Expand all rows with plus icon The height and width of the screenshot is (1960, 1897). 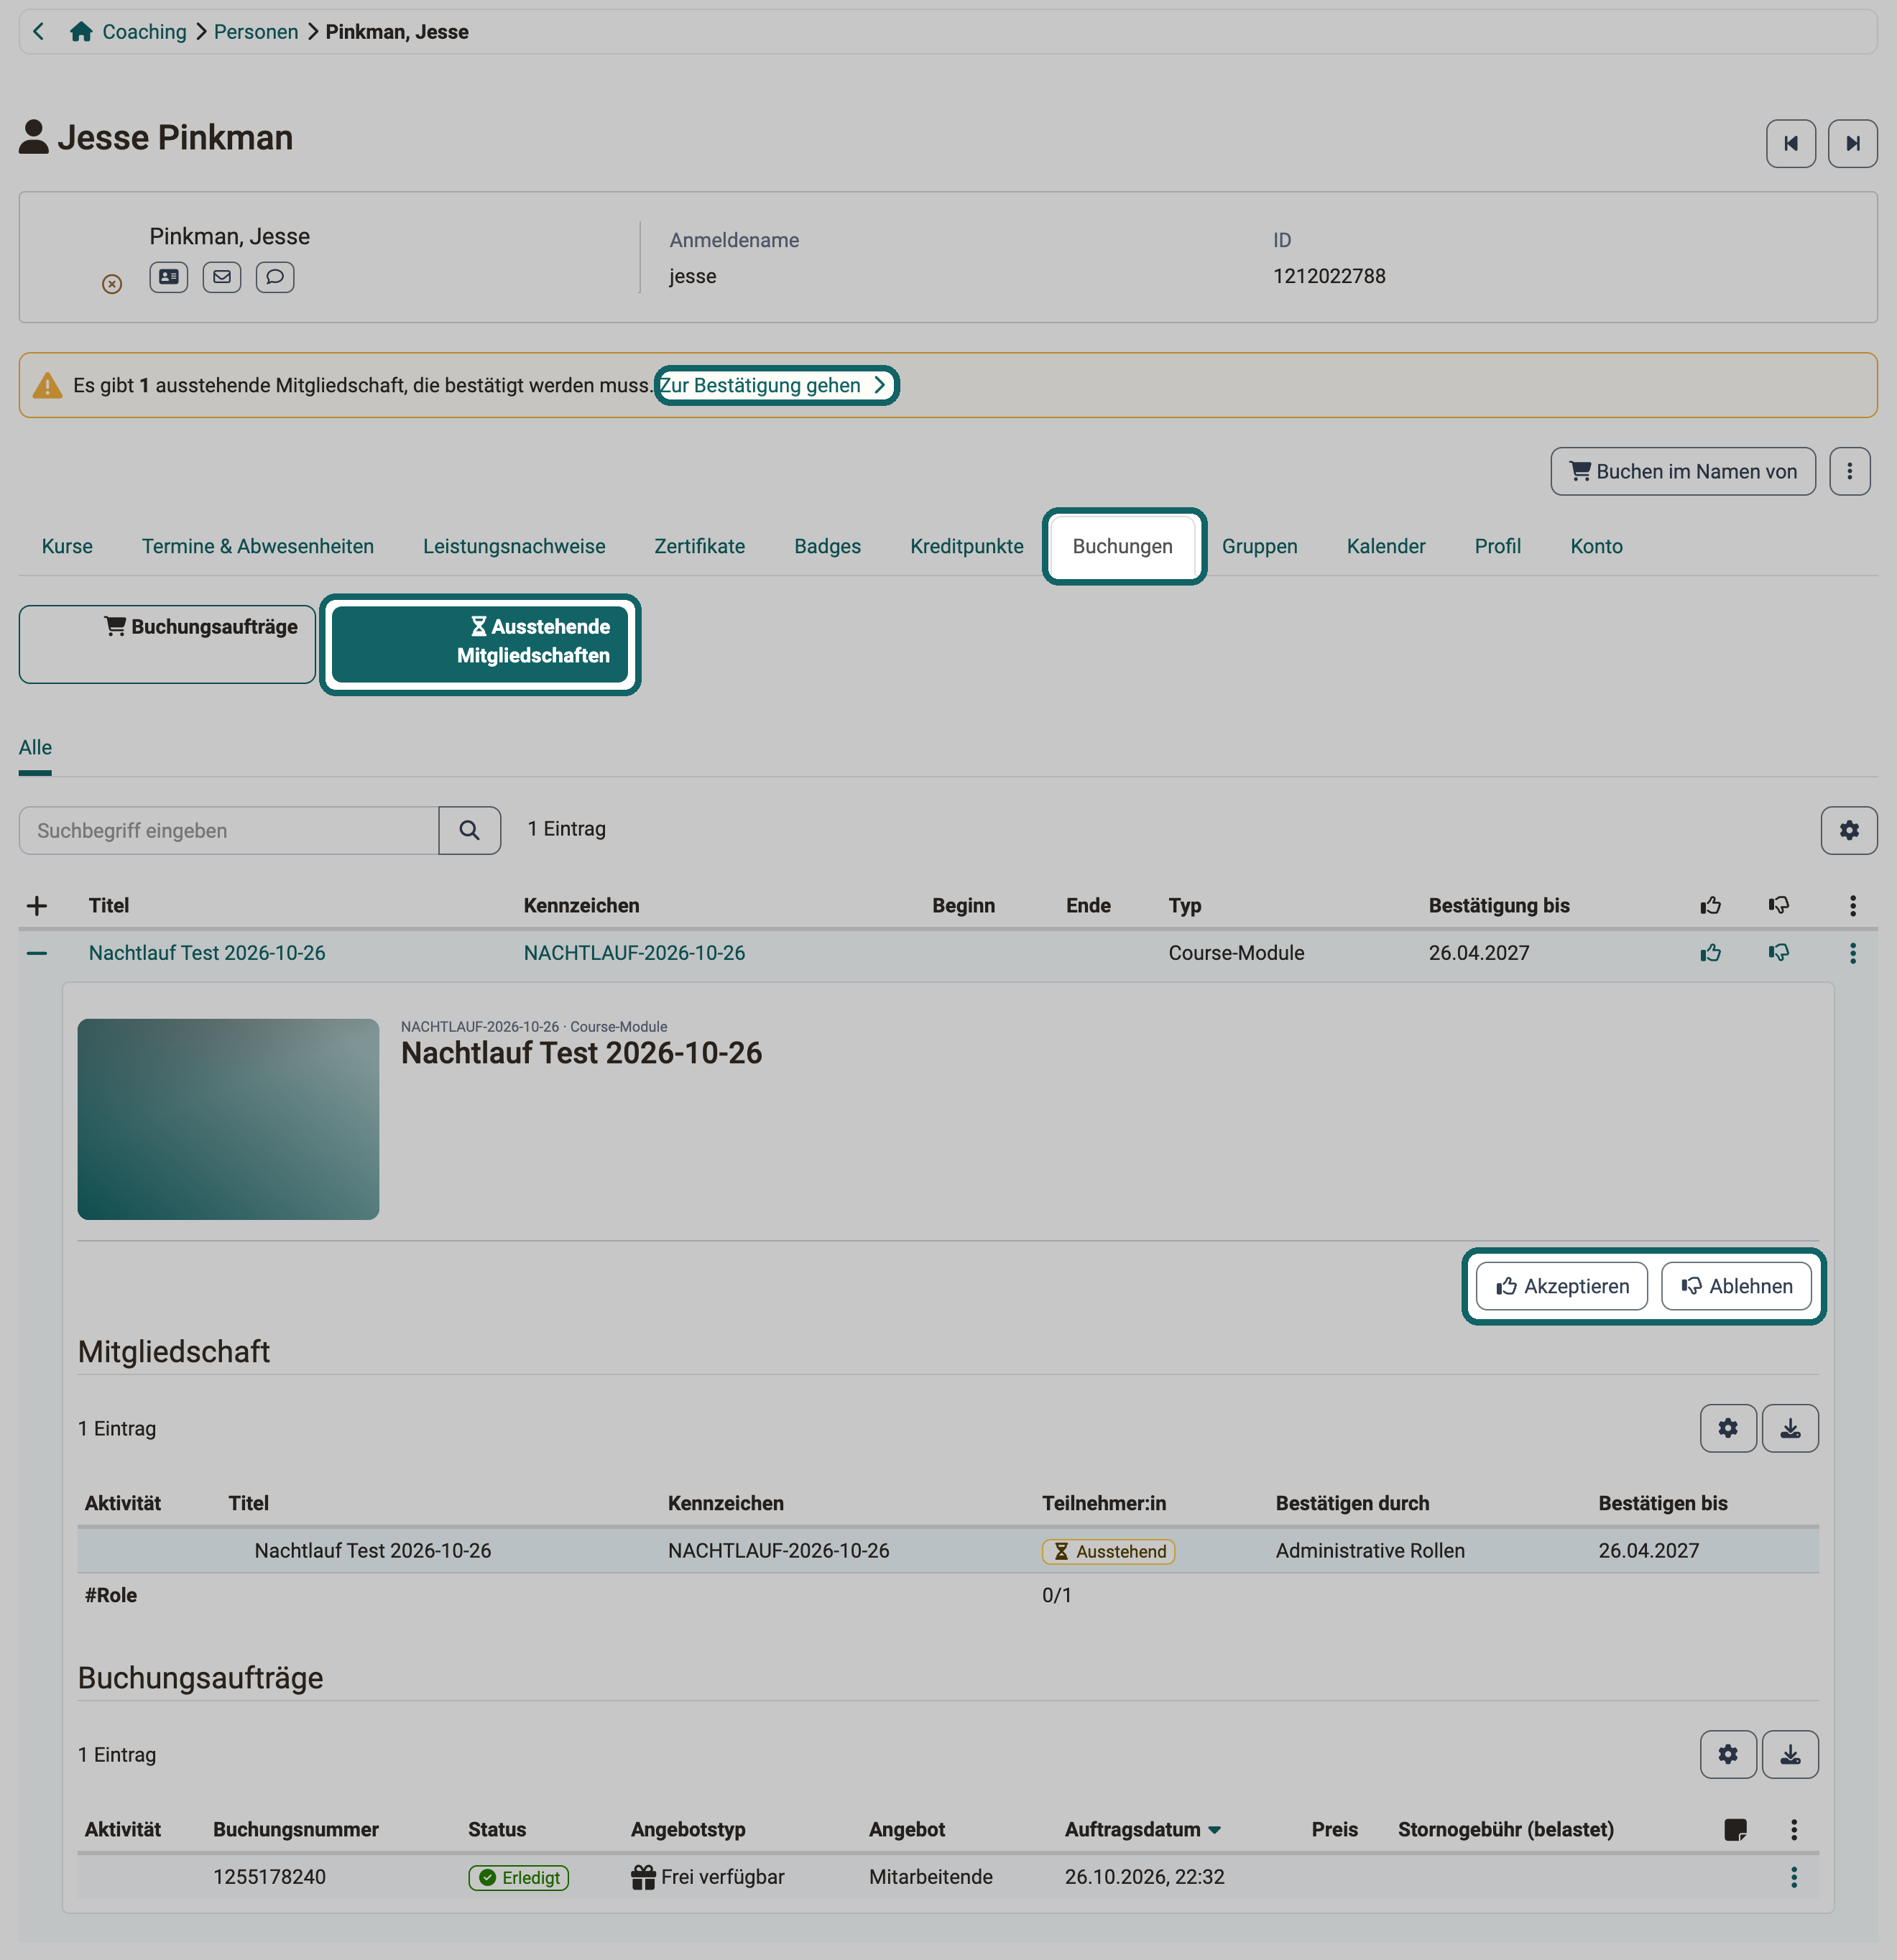click(x=37, y=906)
